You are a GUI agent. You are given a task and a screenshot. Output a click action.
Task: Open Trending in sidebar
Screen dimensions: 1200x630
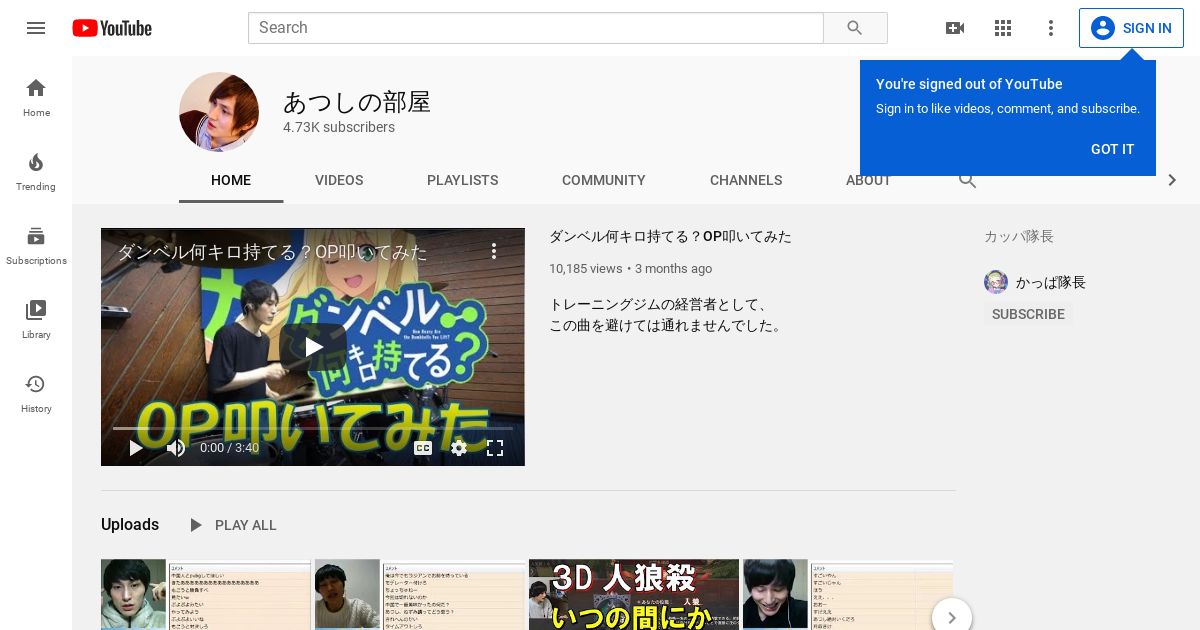click(x=36, y=171)
